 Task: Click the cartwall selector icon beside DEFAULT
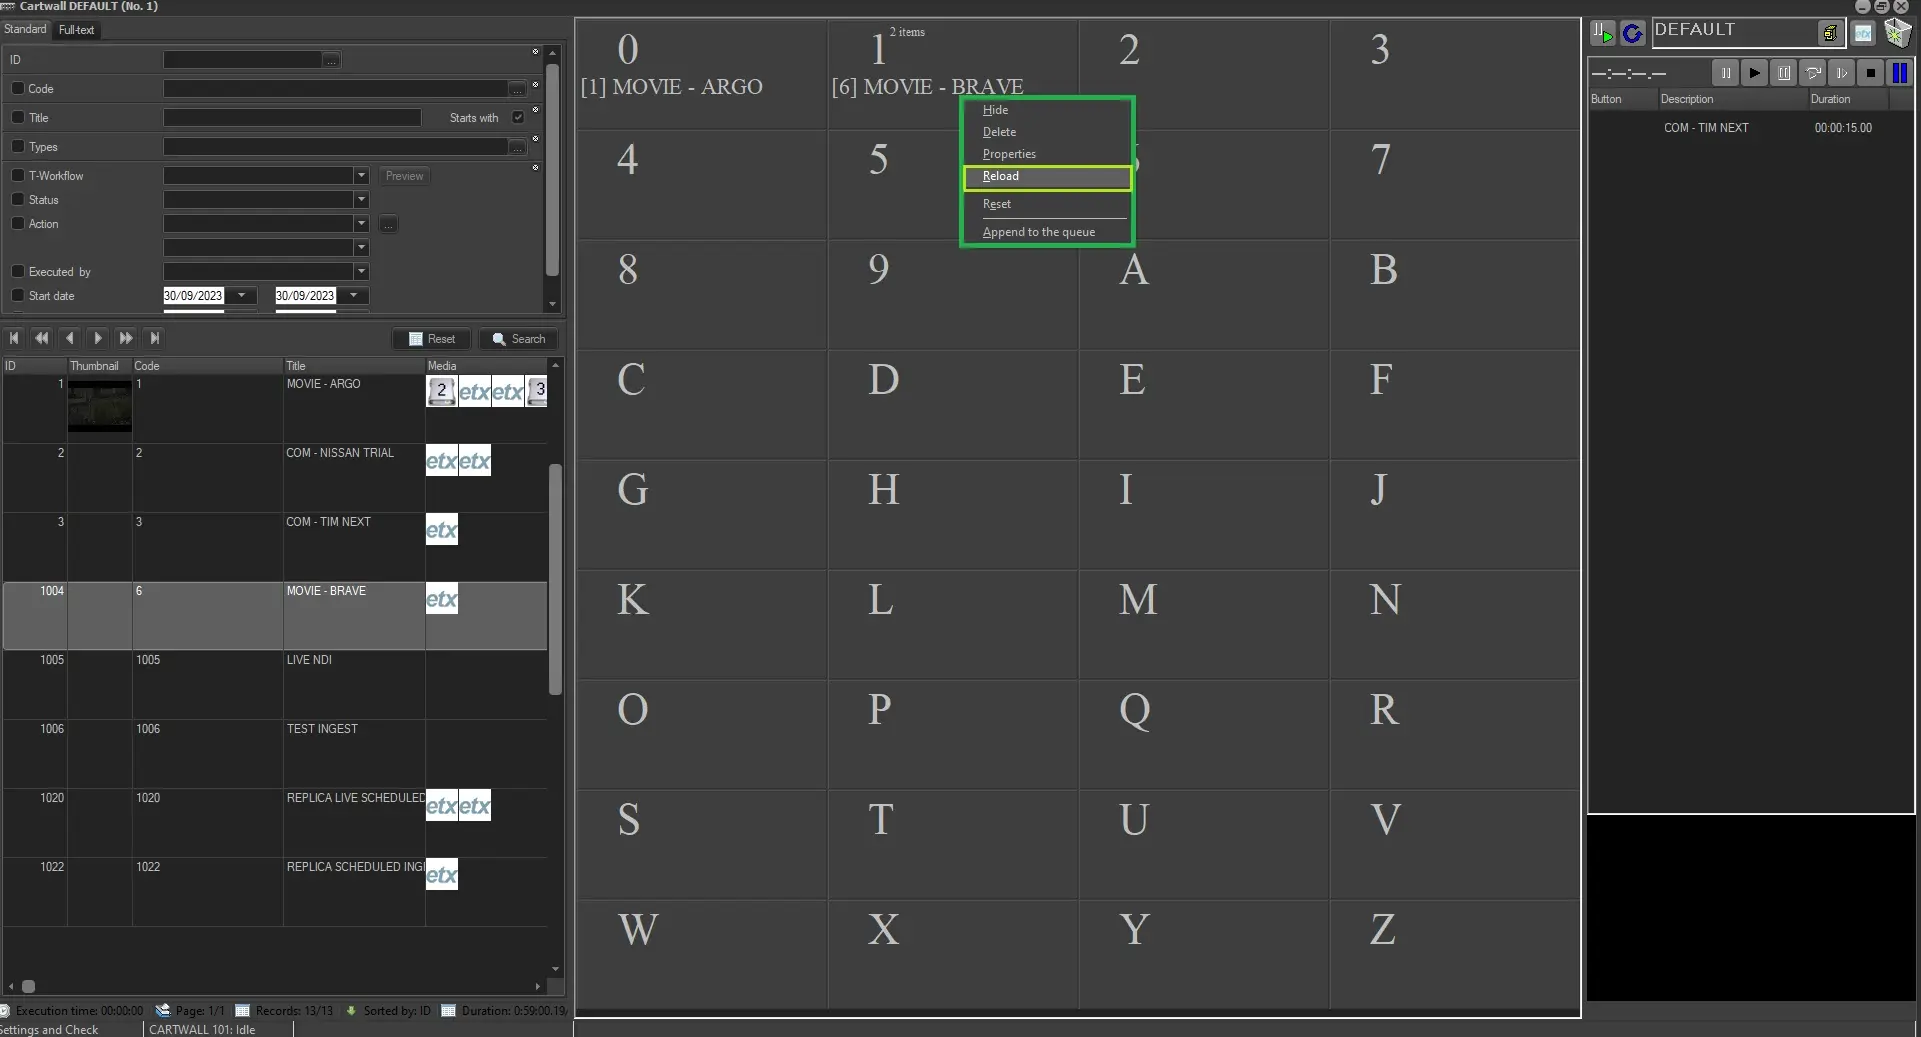1829,34
